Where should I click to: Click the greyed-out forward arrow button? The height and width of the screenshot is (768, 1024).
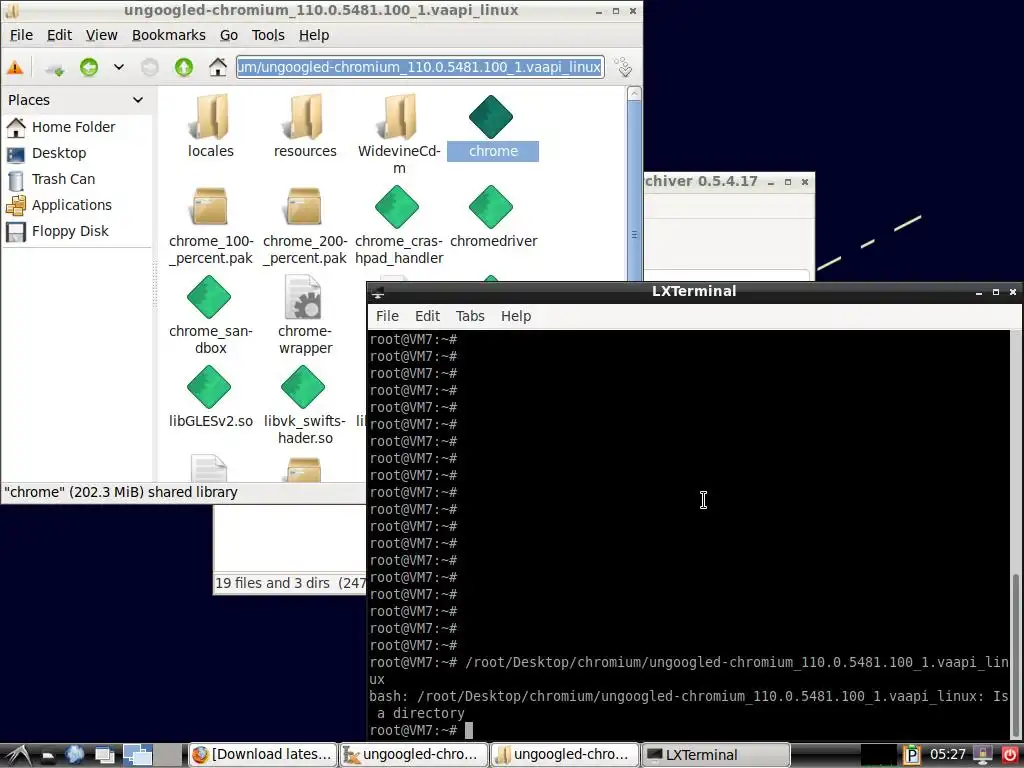click(x=150, y=67)
